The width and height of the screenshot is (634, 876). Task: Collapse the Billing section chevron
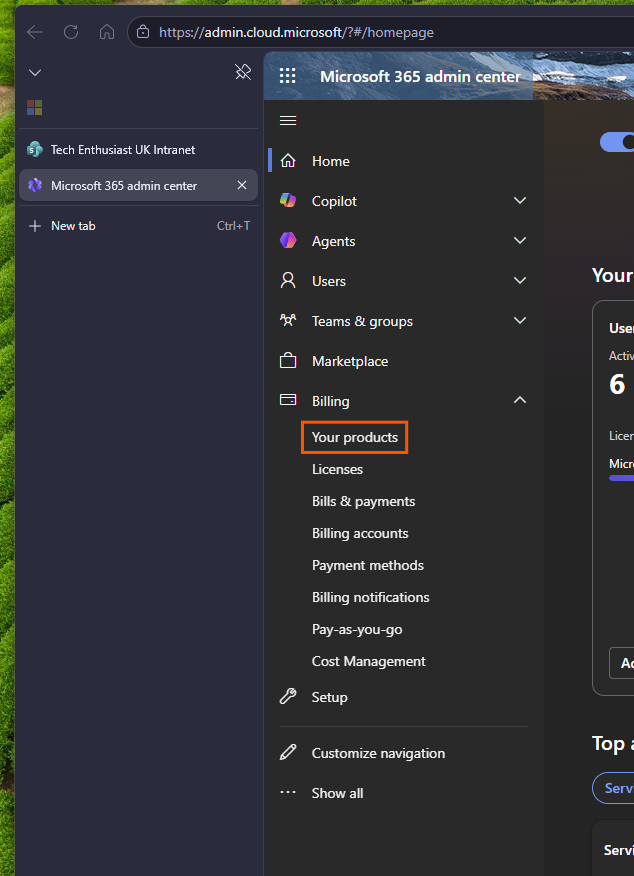pyautogui.click(x=520, y=400)
